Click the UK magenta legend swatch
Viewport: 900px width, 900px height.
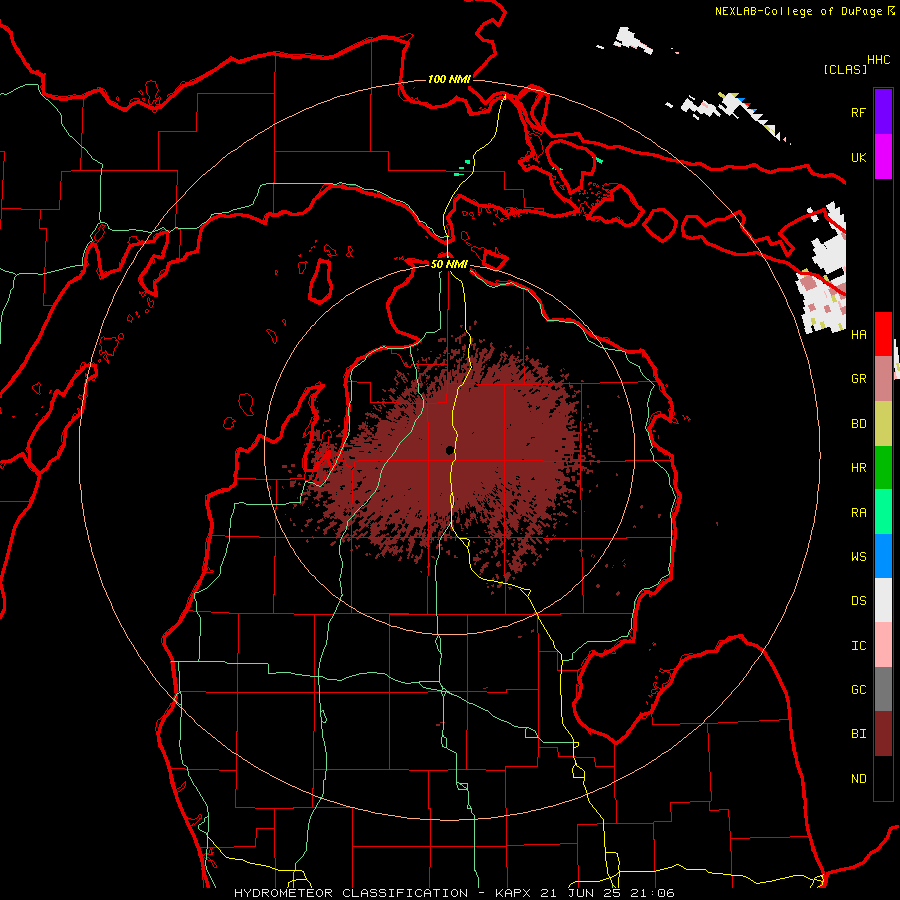[883, 157]
